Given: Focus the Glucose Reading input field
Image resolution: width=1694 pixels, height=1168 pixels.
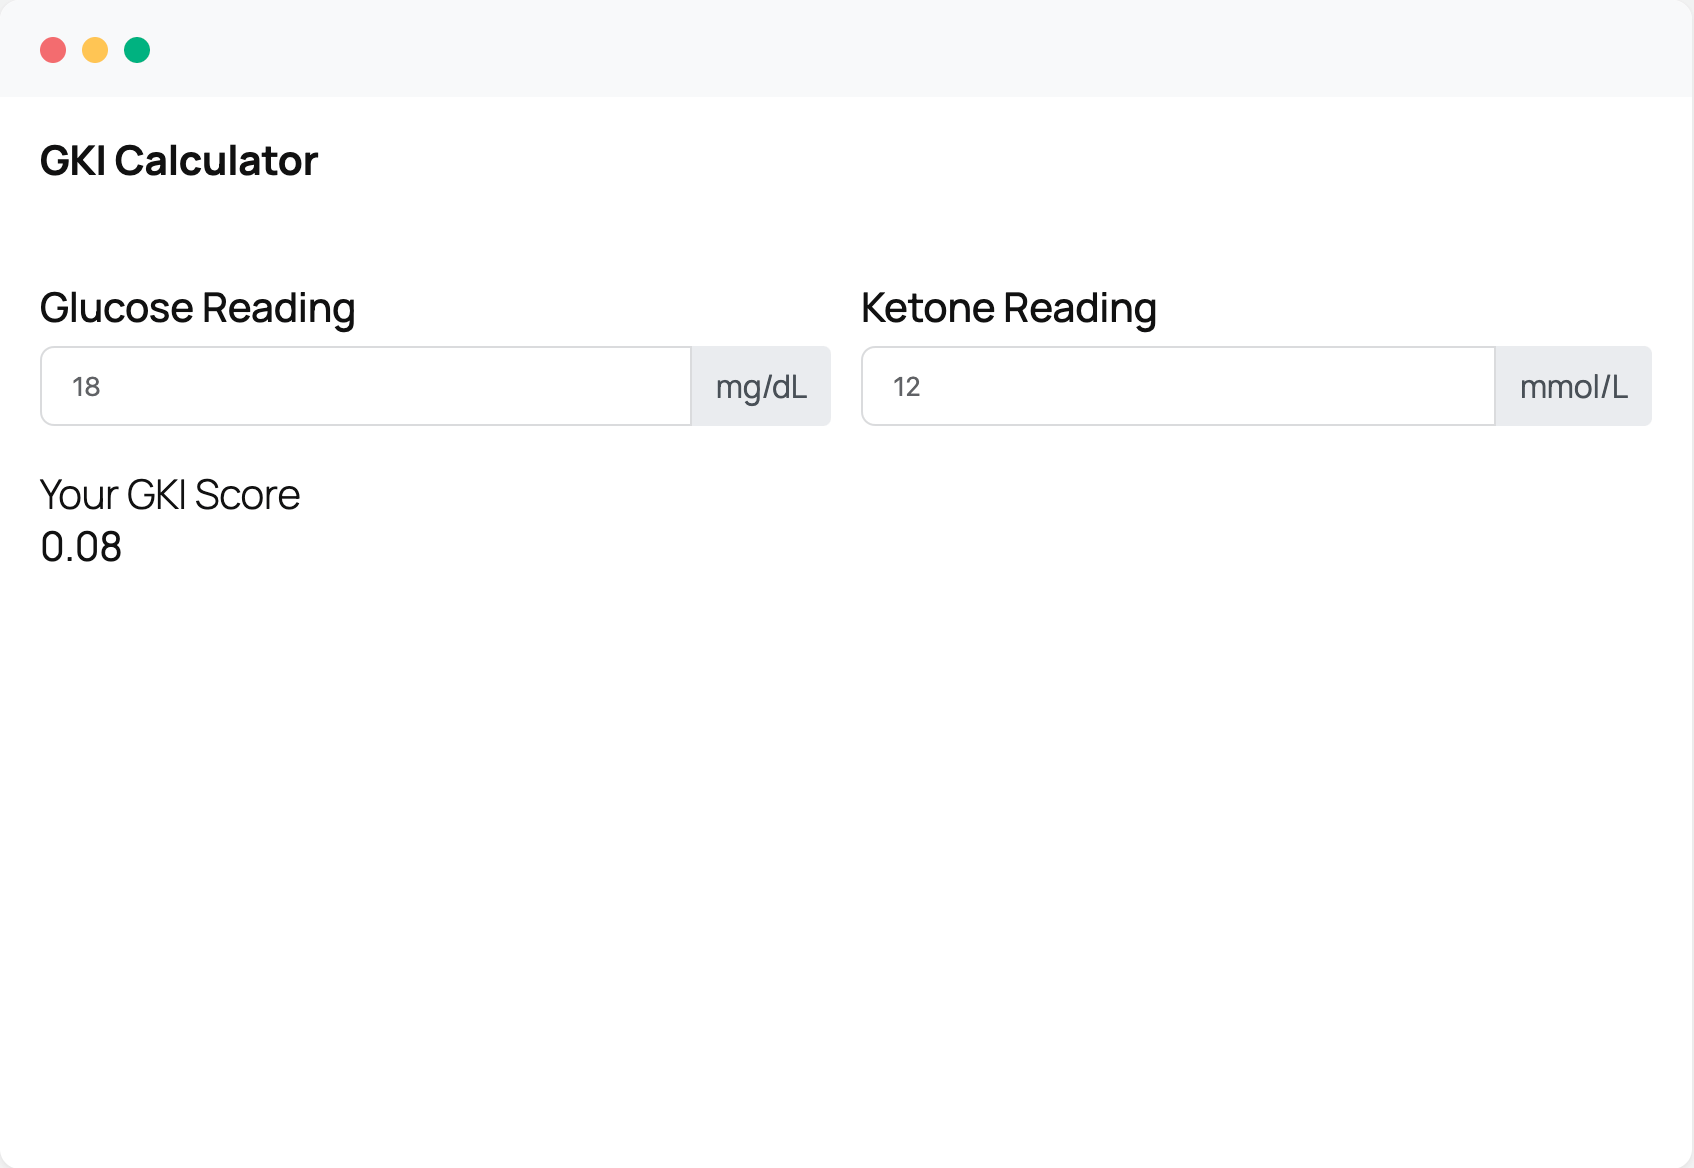Looking at the screenshot, I should point(366,386).
